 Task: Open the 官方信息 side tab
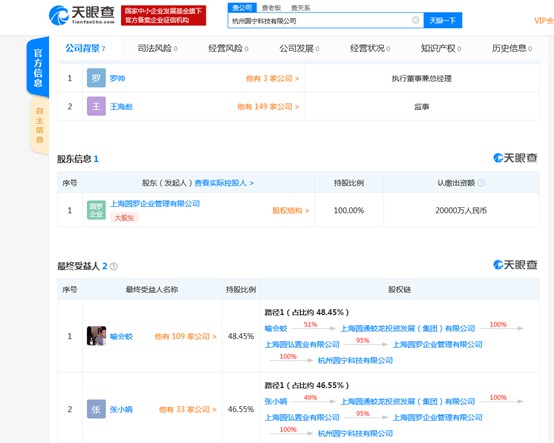click(38, 67)
